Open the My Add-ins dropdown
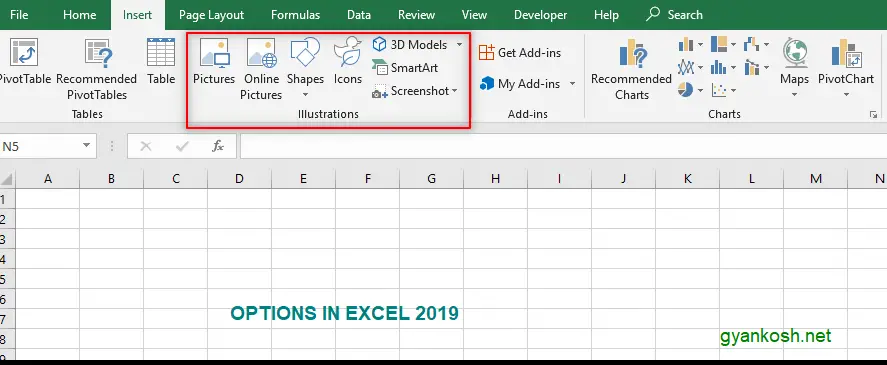Viewport: 887px width, 365px height. click(x=572, y=84)
